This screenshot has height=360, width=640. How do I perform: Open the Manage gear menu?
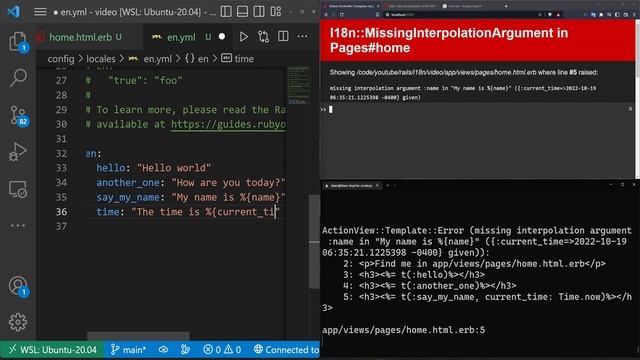click(x=18, y=322)
